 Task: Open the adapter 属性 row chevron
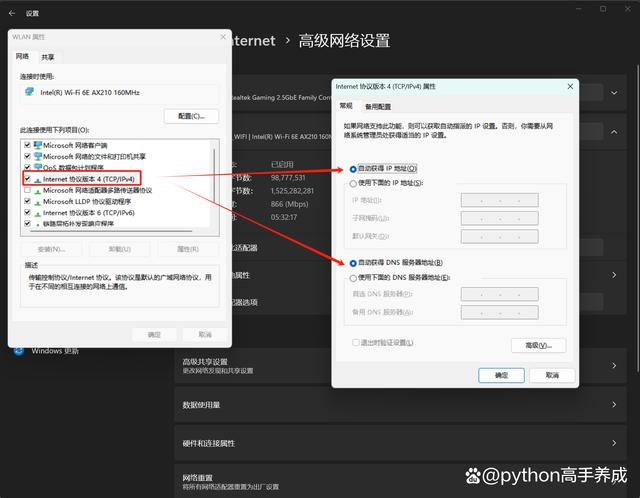[x=614, y=275]
